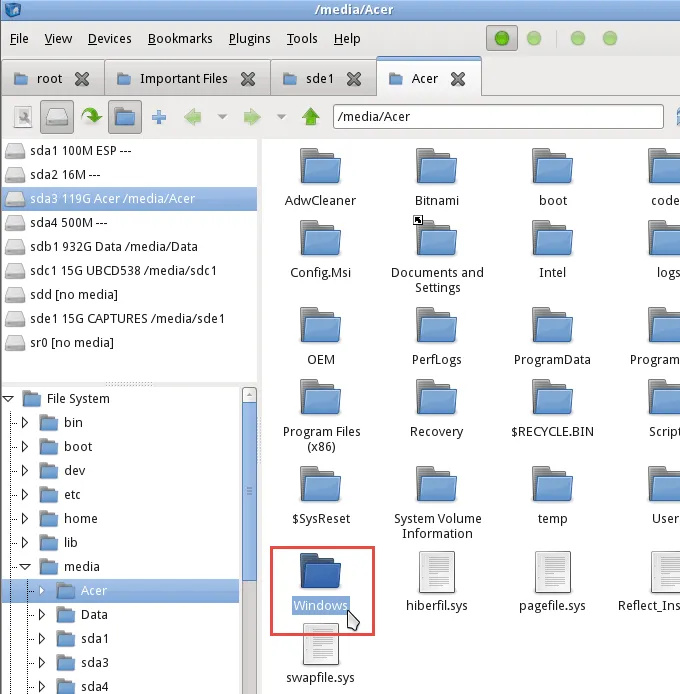Open a new tab with plus icon

coord(159,117)
